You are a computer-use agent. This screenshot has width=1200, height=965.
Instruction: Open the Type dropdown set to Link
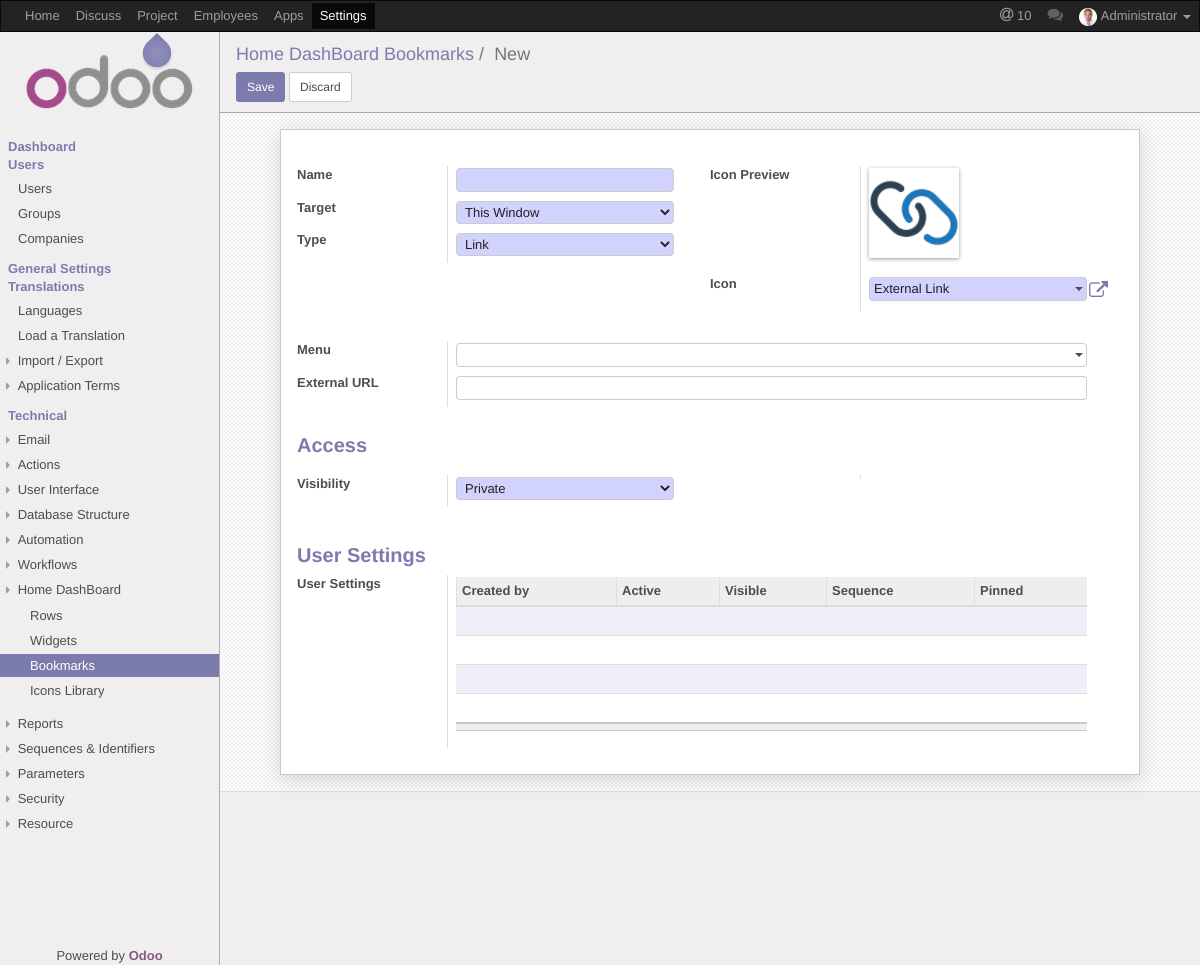[564, 244]
